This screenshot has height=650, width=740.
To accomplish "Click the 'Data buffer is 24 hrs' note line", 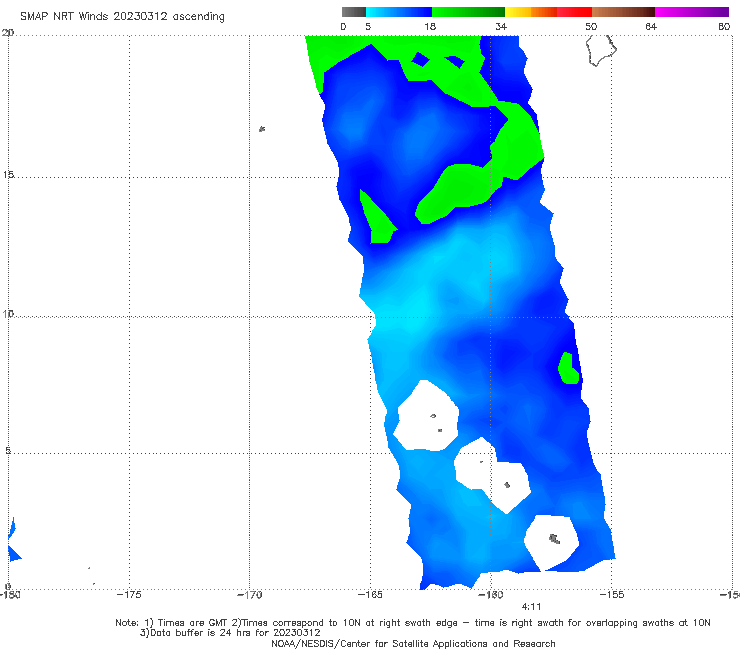I will coord(230,633).
